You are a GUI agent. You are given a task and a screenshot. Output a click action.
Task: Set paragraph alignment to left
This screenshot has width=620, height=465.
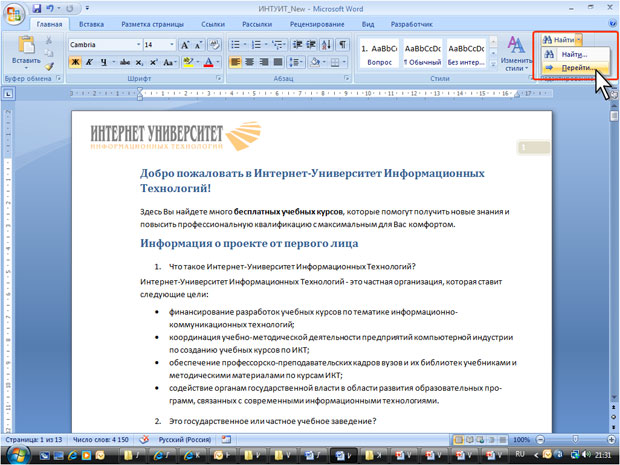click(235, 62)
